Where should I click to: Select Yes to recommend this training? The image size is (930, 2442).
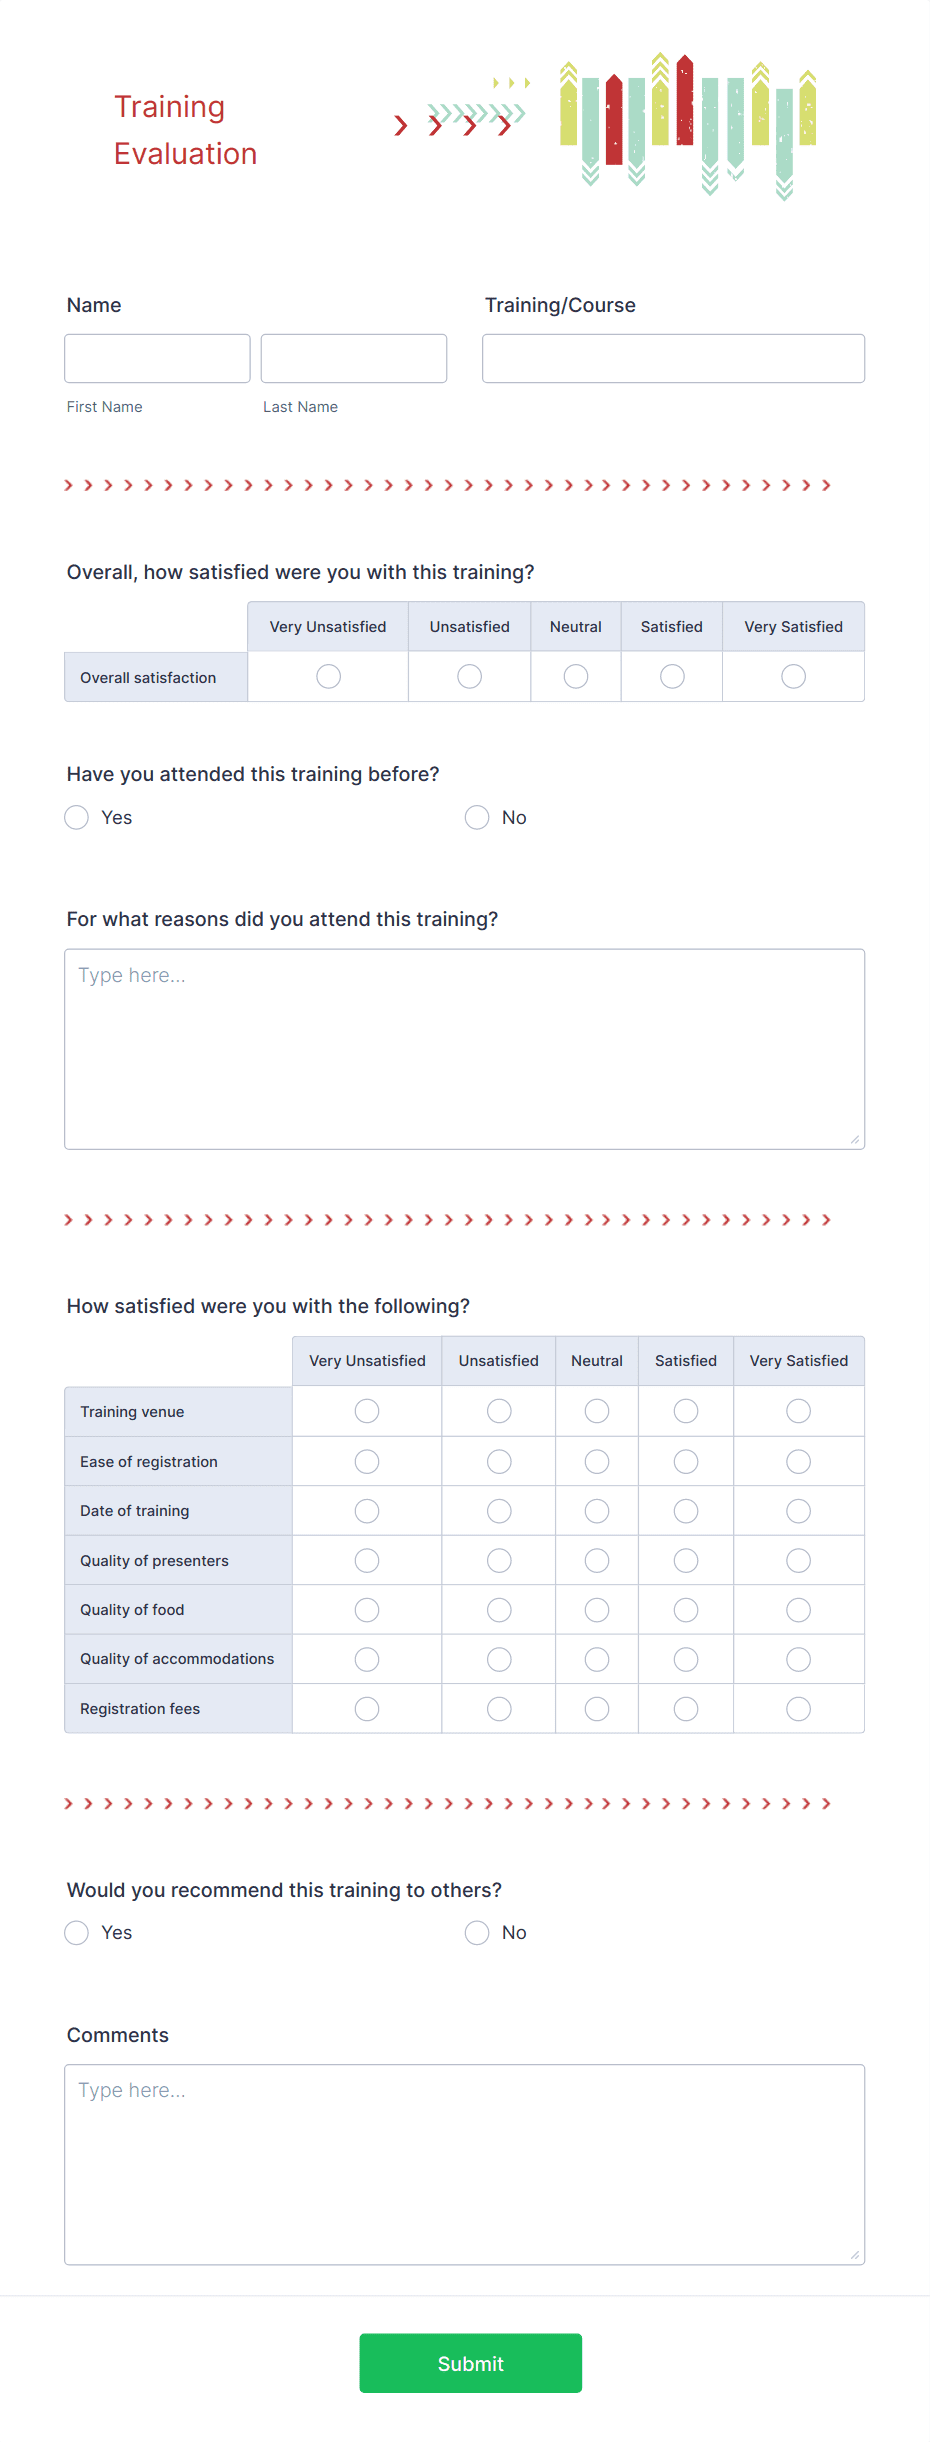pos(77,1933)
